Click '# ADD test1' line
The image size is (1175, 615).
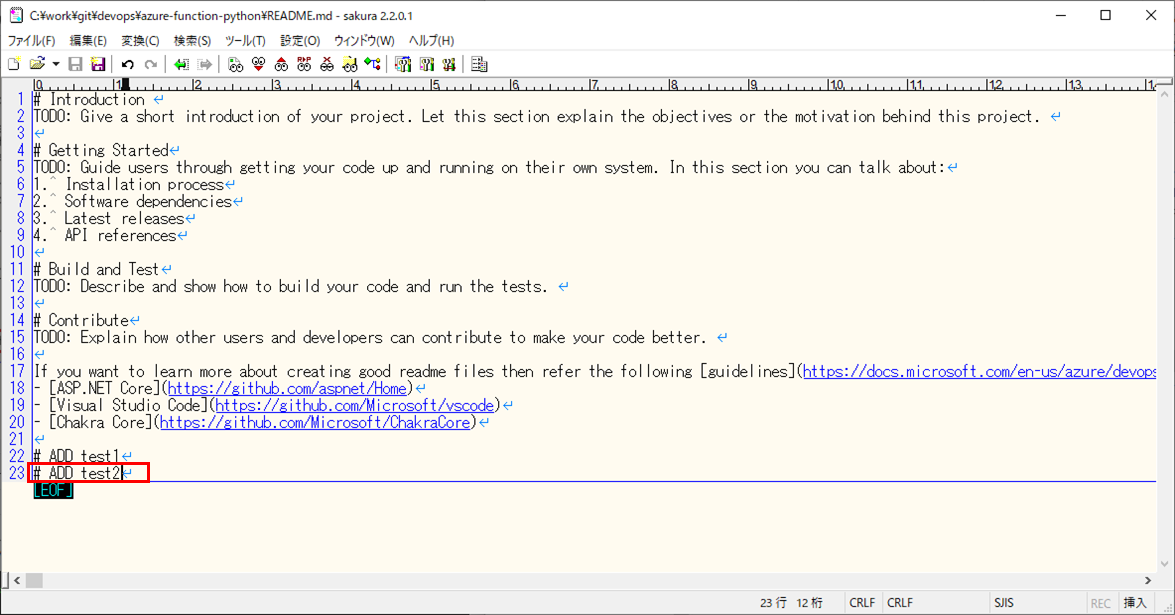[77, 456]
